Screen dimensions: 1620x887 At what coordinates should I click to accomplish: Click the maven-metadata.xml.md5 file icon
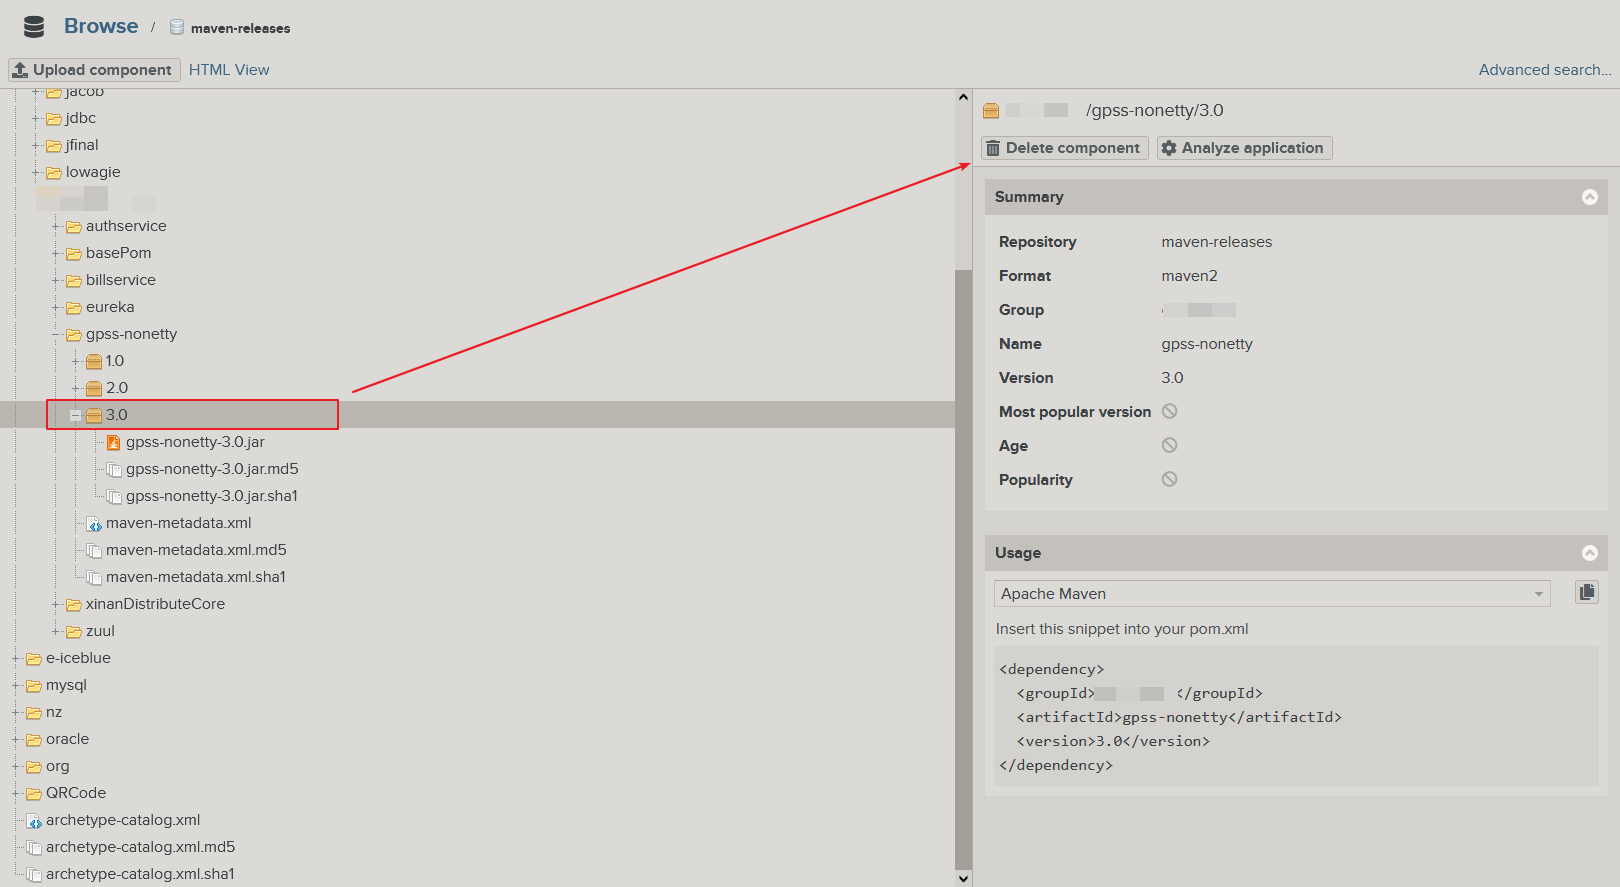point(94,550)
